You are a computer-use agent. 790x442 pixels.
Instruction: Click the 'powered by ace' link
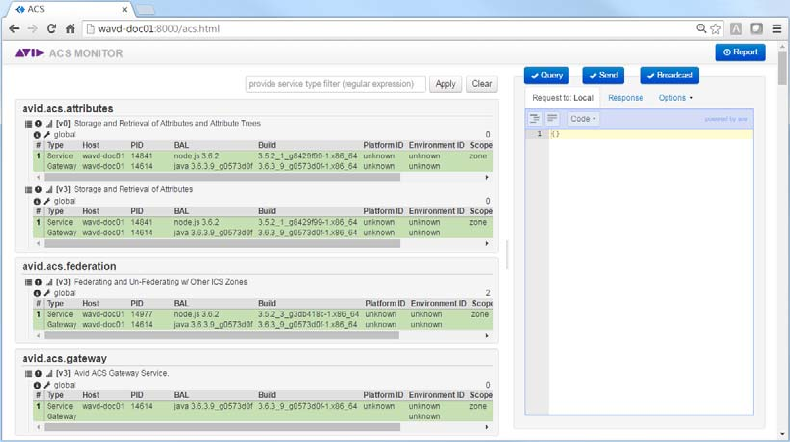[x=726, y=119]
